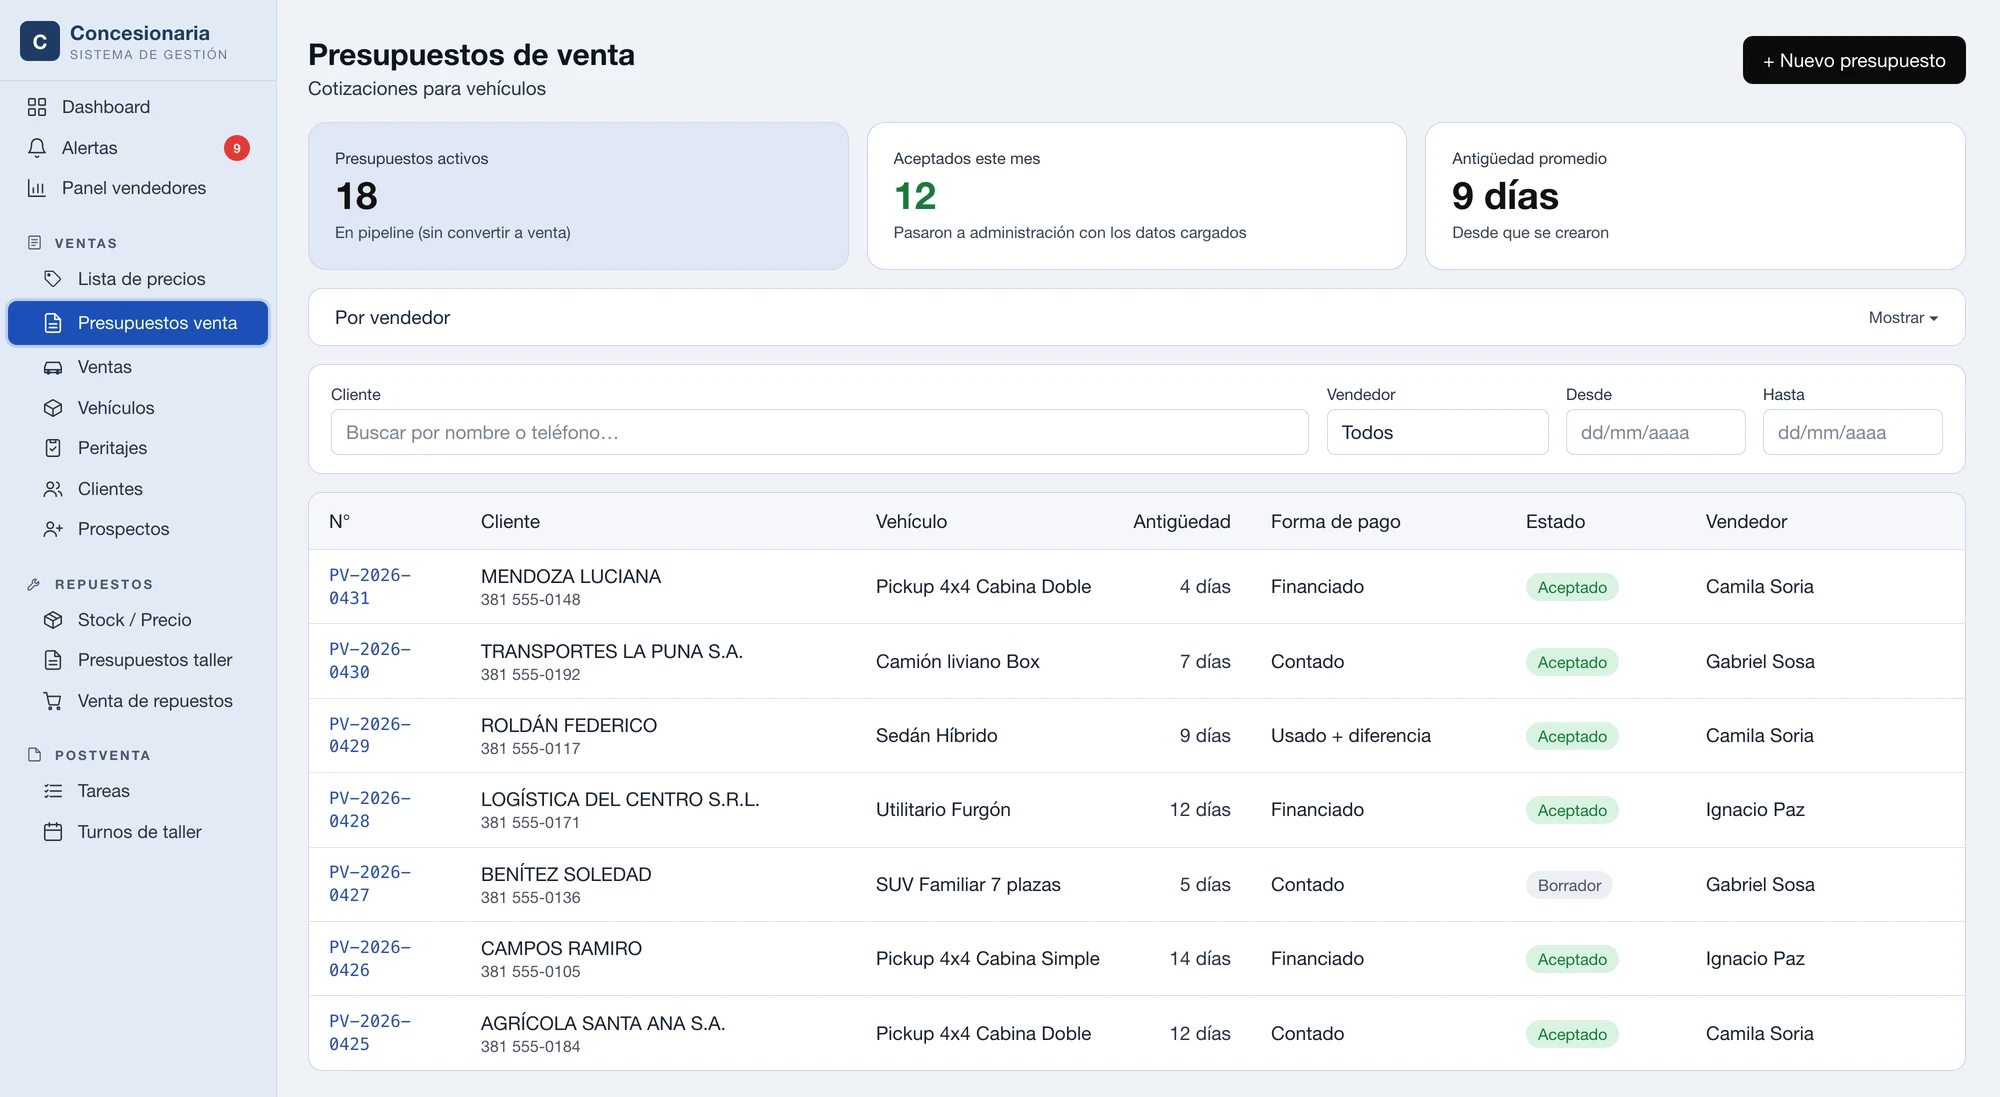Open budget link PV-2026-0426

[x=370, y=959]
